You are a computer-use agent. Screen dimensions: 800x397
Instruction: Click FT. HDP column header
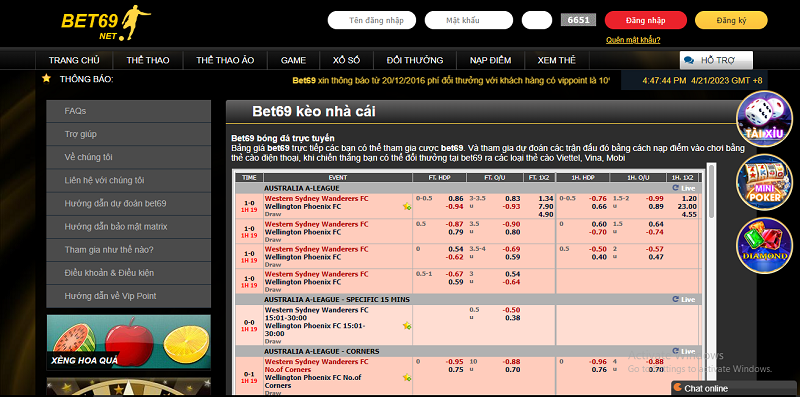point(439,178)
